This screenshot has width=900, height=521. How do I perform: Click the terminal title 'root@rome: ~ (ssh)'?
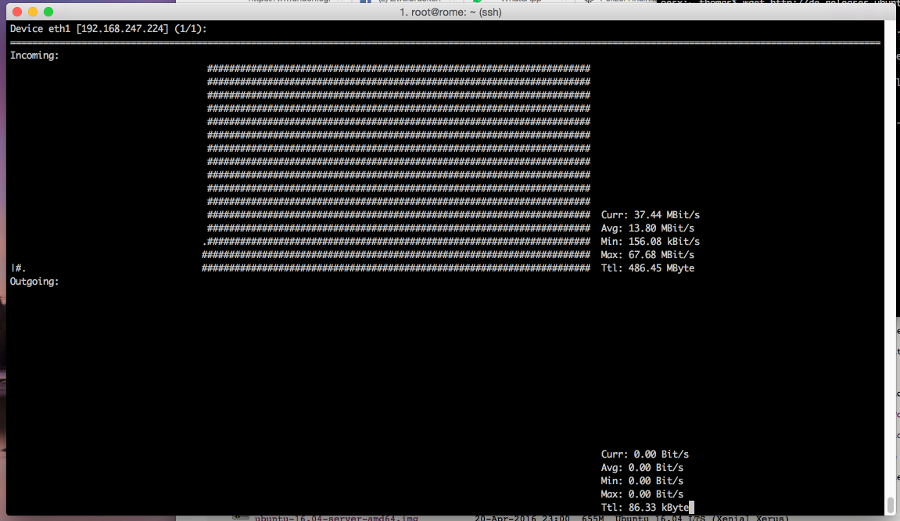tap(449, 11)
